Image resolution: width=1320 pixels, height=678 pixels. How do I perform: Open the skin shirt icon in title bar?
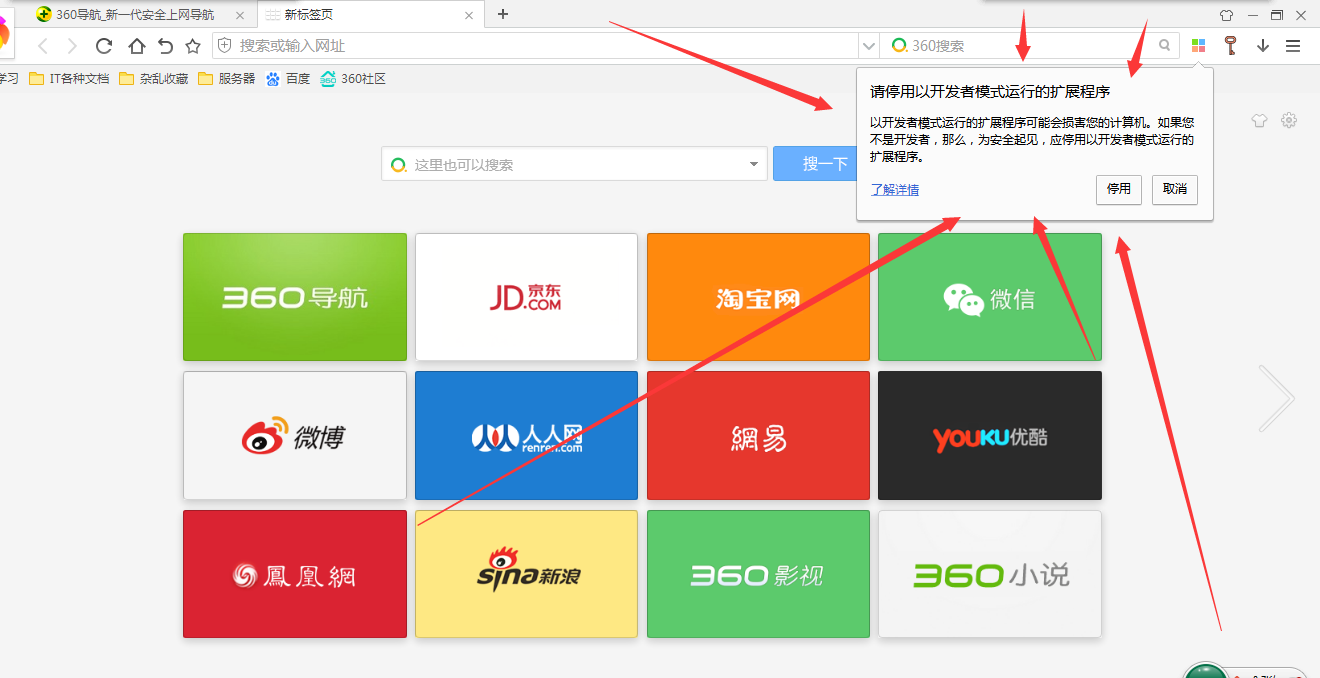click(x=1226, y=15)
